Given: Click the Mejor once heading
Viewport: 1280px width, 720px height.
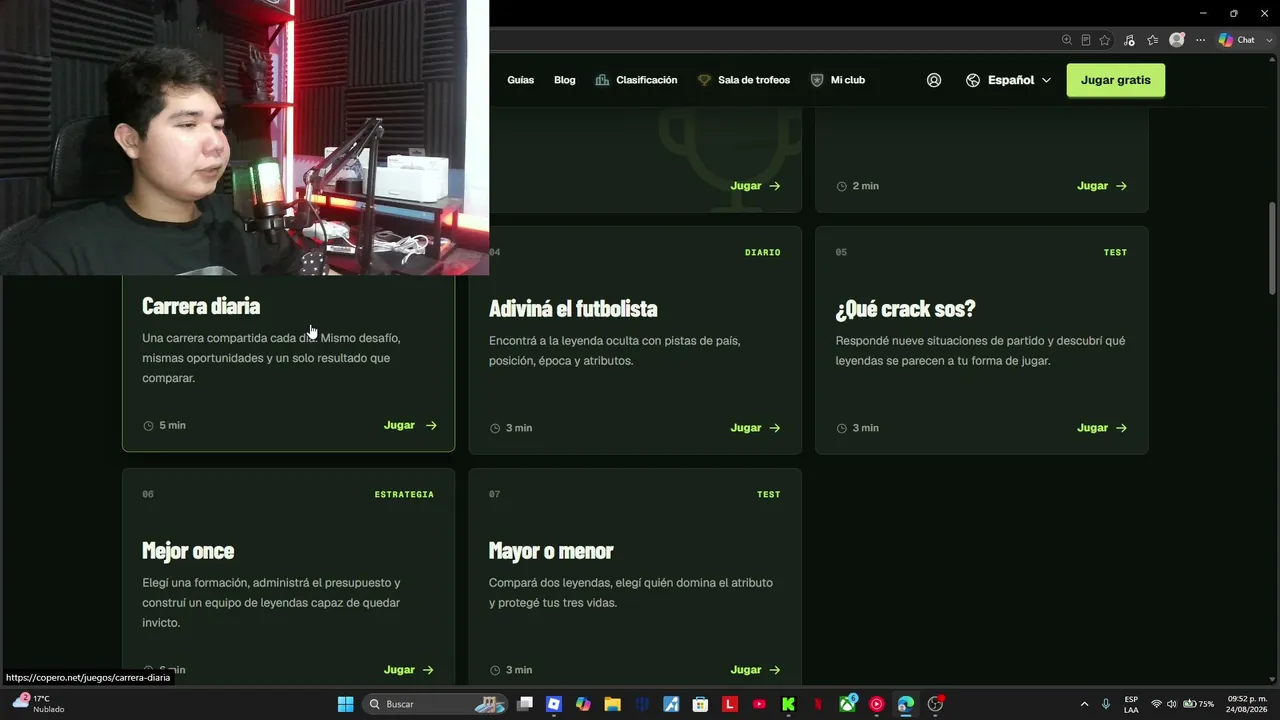Looking at the screenshot, I should 188,551.
